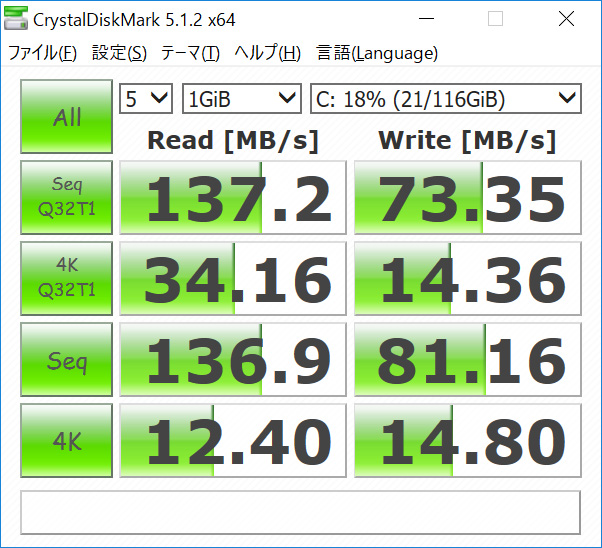Expand the test count dropdown showing 5

point(146,99)
